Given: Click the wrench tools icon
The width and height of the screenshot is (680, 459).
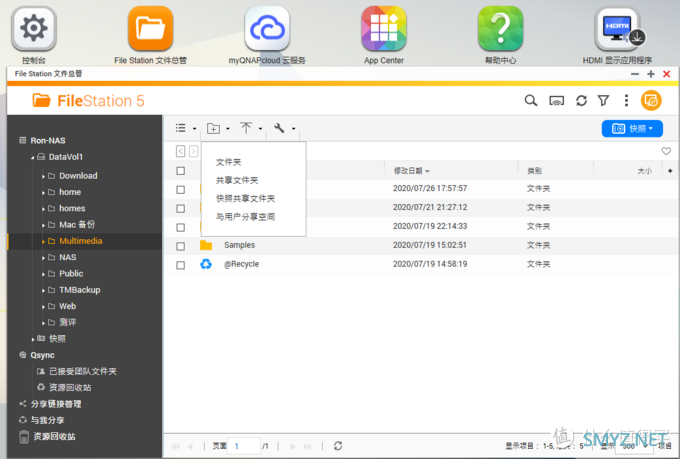Looking at the screenshot, I should point(279,128).
